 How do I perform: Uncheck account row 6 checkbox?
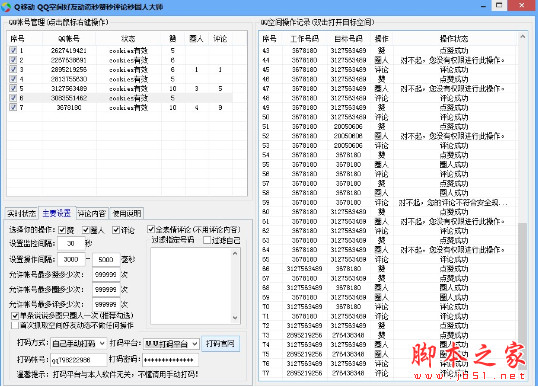(x=13, y=98)
